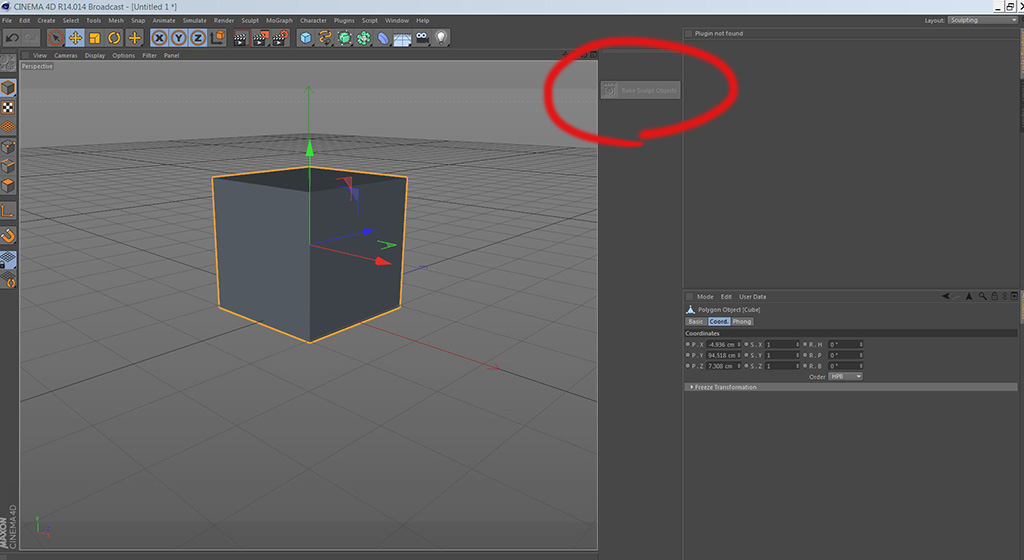
Task: Switch to the Basic tab
Action: pos(696,321)
